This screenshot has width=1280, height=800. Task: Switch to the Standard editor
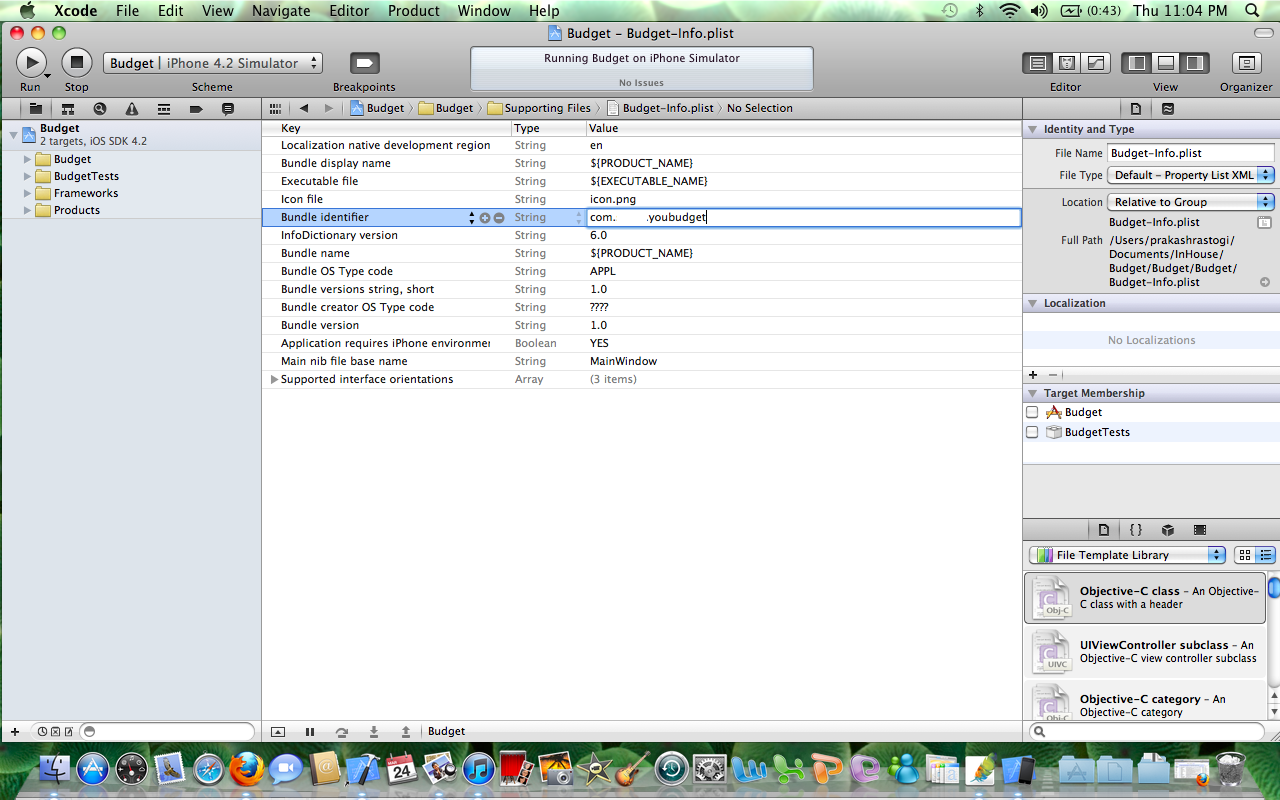coord(1038,63)
